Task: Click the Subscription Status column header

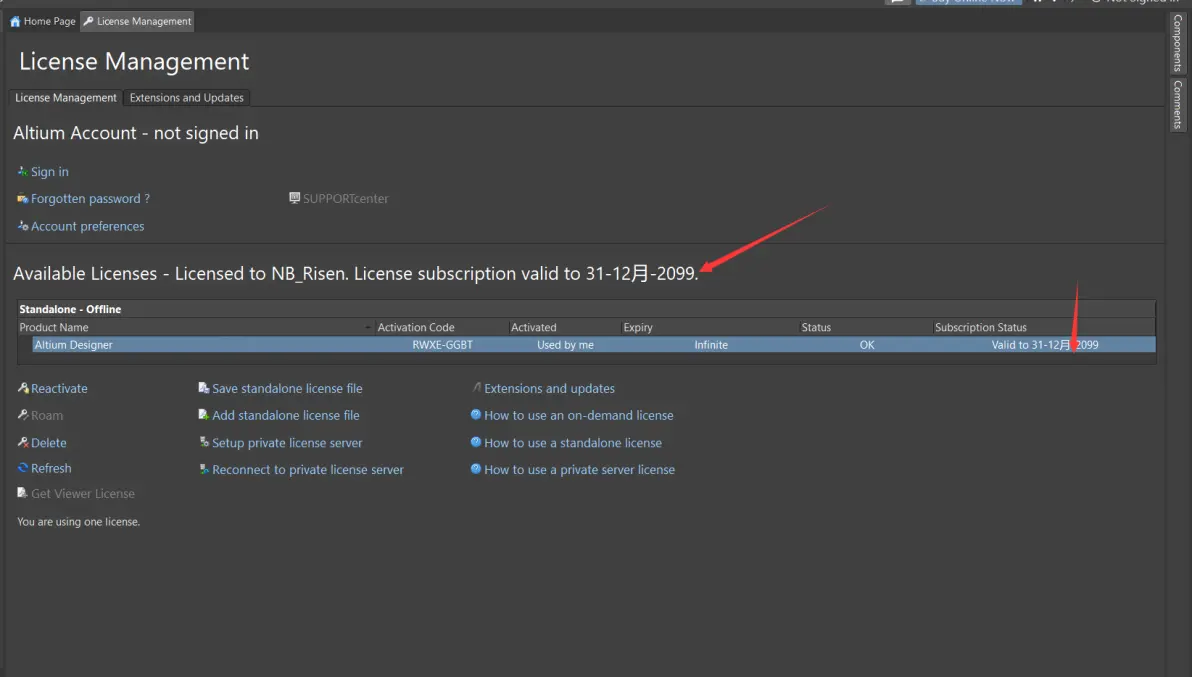Action: tap(1044, 327)
